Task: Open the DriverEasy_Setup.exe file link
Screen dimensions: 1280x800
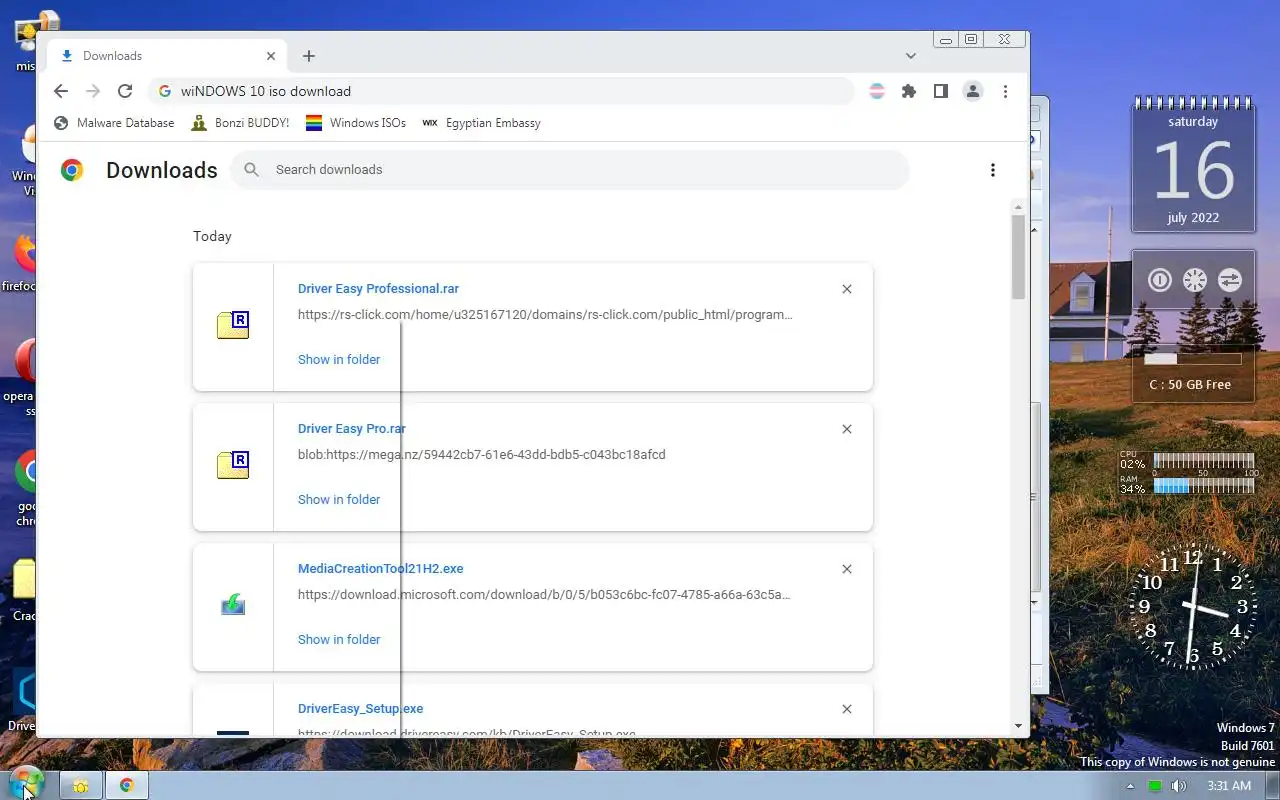Action: [360, 709]
